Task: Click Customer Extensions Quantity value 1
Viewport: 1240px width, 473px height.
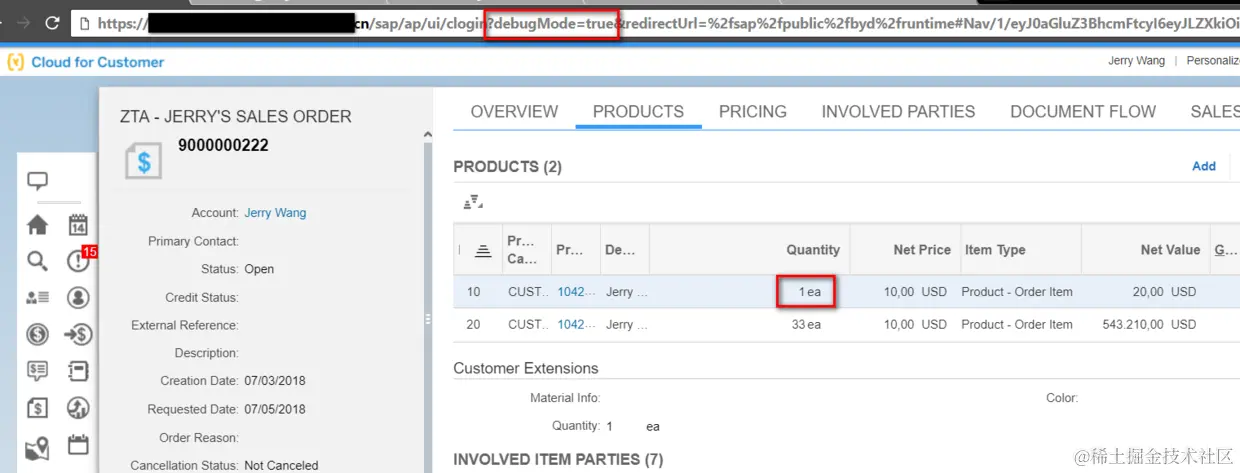Action: [609, 426]
